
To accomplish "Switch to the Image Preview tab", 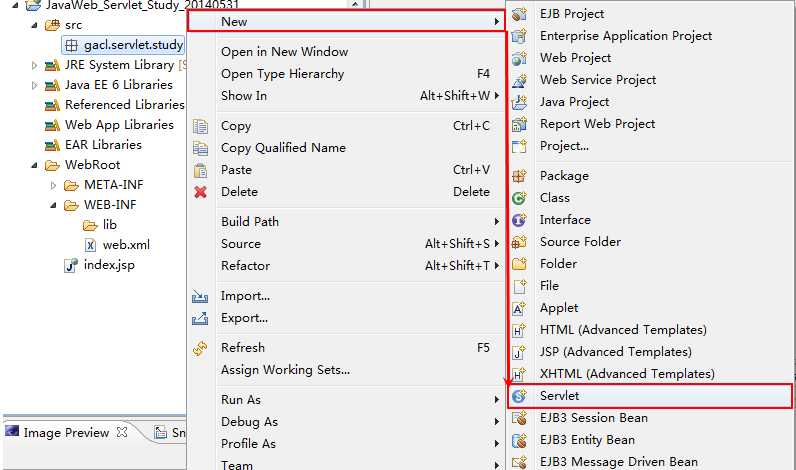I will click(66, 433).
